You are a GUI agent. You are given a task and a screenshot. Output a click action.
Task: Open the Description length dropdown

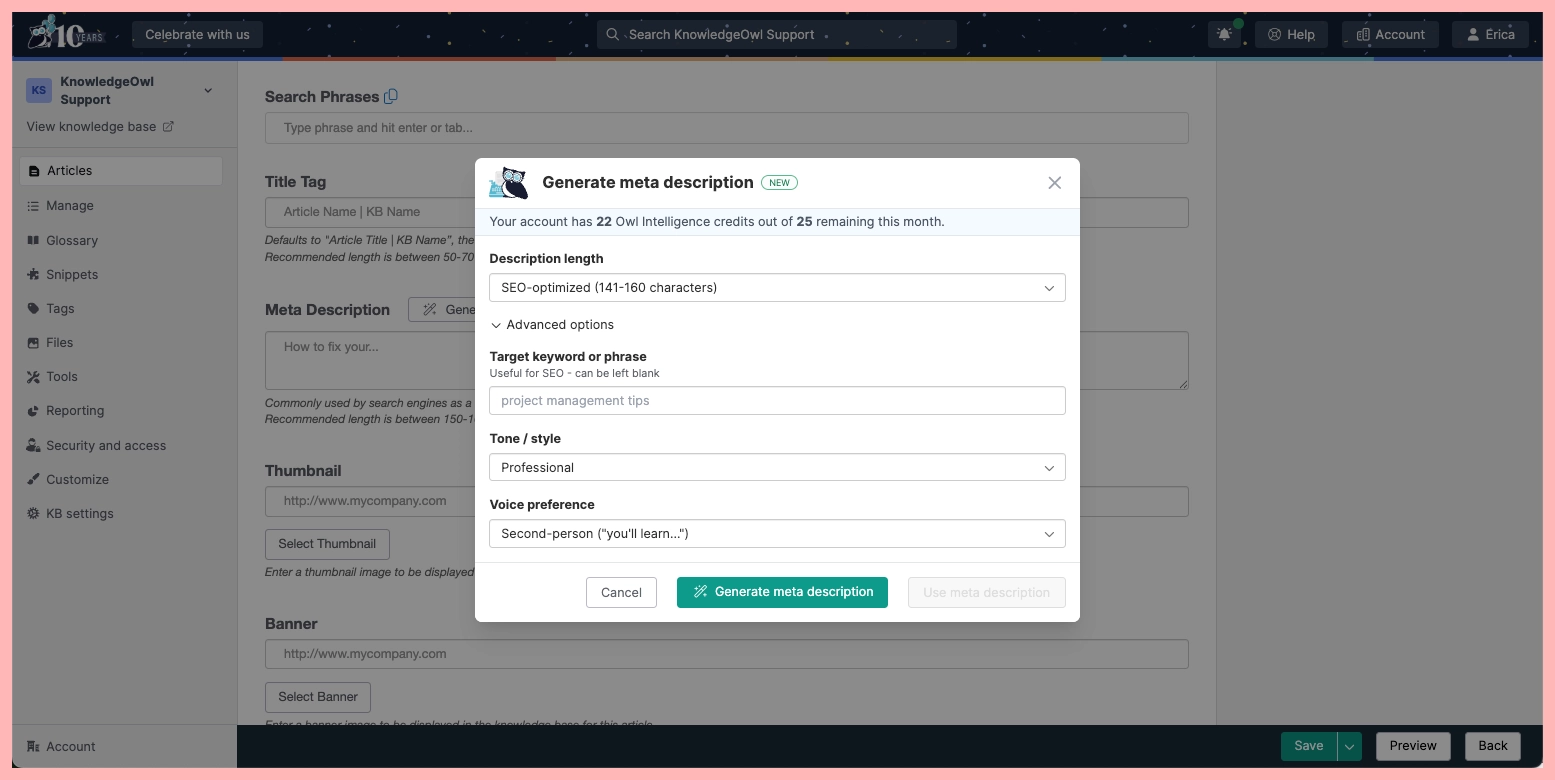[777, 287]
